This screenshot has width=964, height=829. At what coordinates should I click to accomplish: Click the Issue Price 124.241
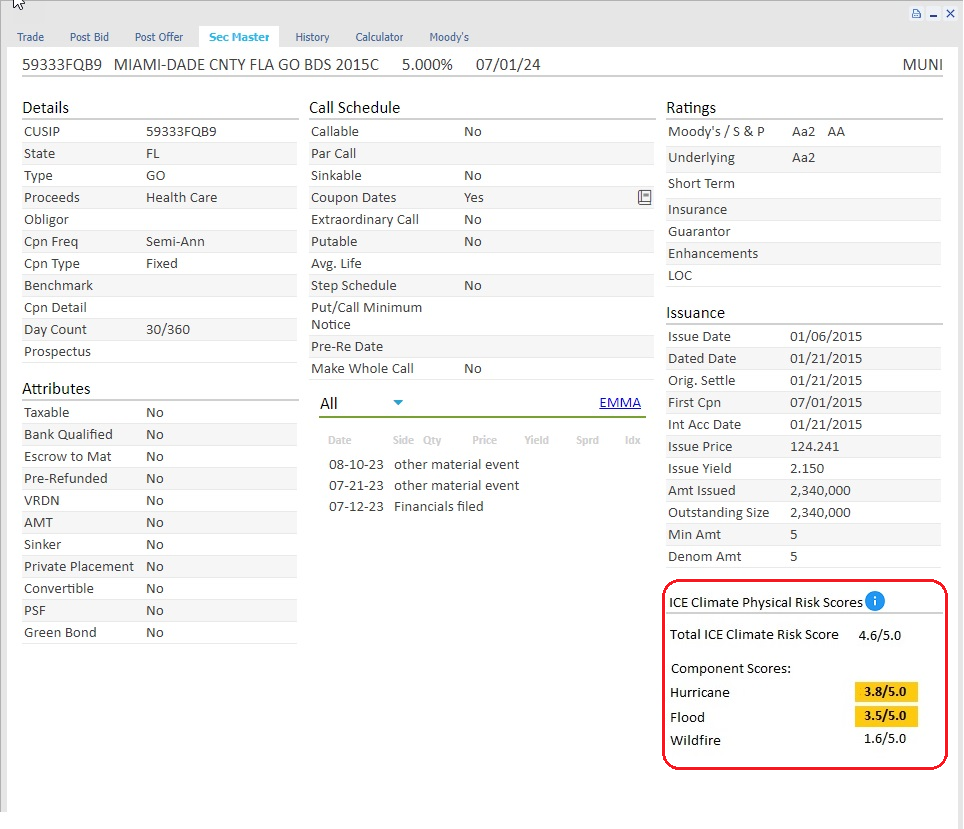(814, 446)
